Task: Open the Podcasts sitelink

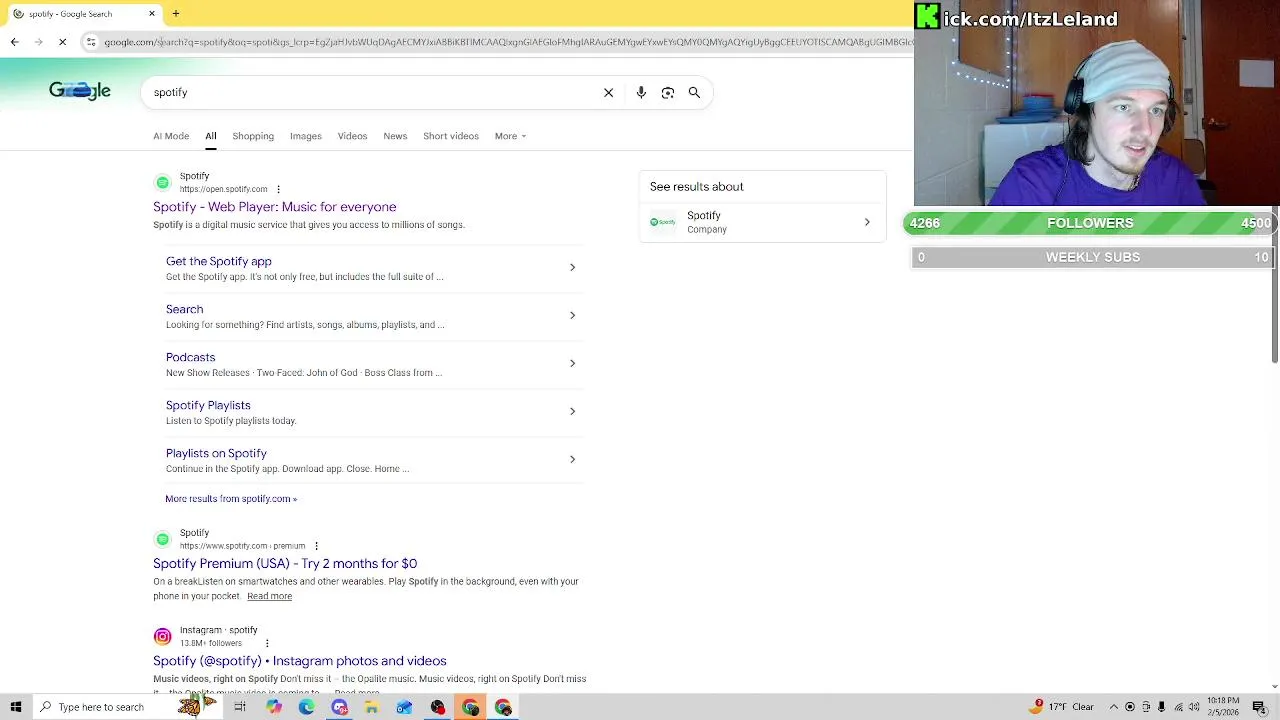Action: (x=190, y=357)
